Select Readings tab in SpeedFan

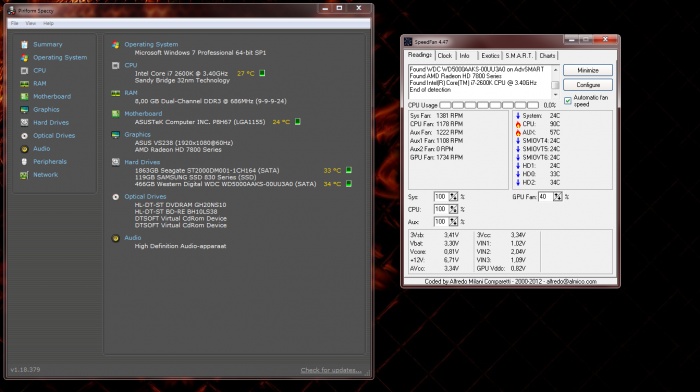[420, 55]
